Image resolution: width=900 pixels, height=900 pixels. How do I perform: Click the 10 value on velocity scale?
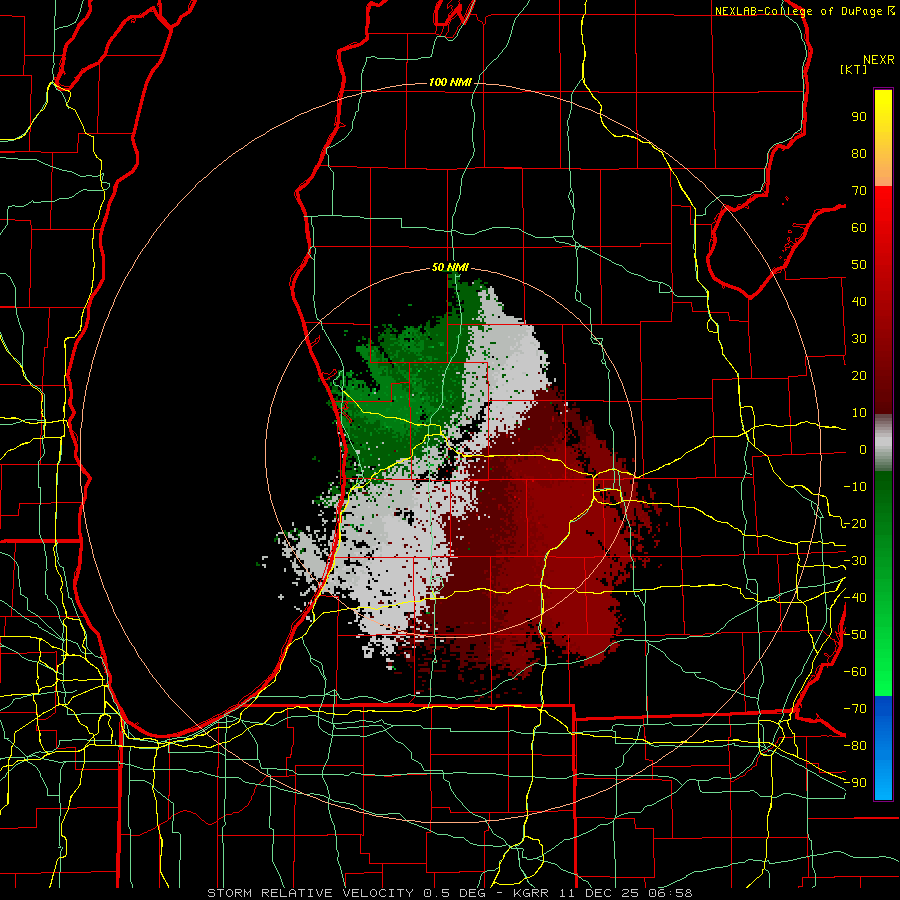pyautogui.click(x=859, y=413)
